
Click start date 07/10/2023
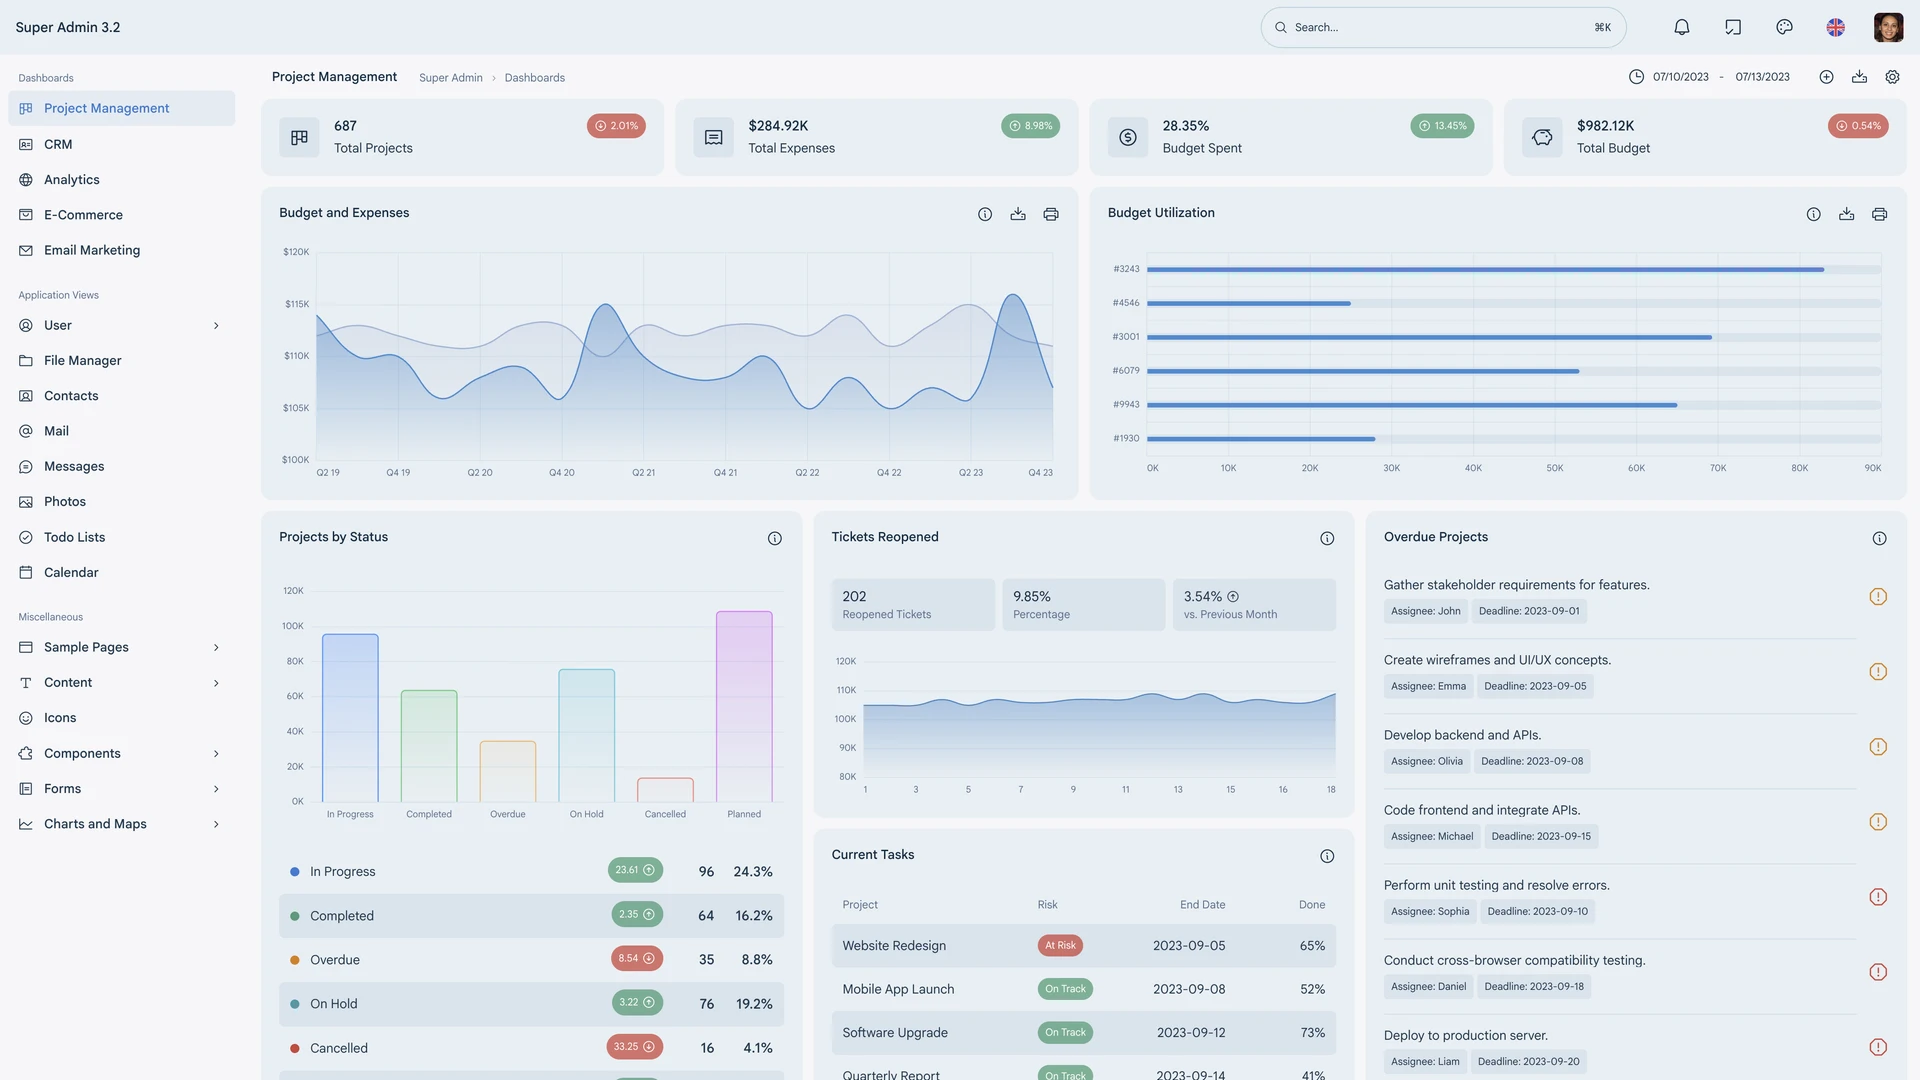[1680, 77]
